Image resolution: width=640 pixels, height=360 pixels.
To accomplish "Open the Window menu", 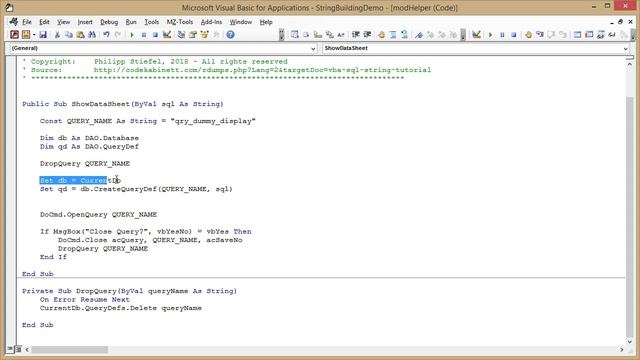I will pos(240,22).
